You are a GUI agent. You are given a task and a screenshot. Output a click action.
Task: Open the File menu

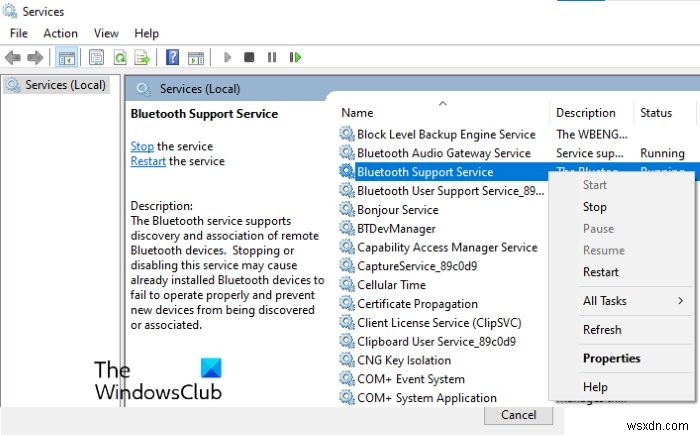(x=19, y=33)
